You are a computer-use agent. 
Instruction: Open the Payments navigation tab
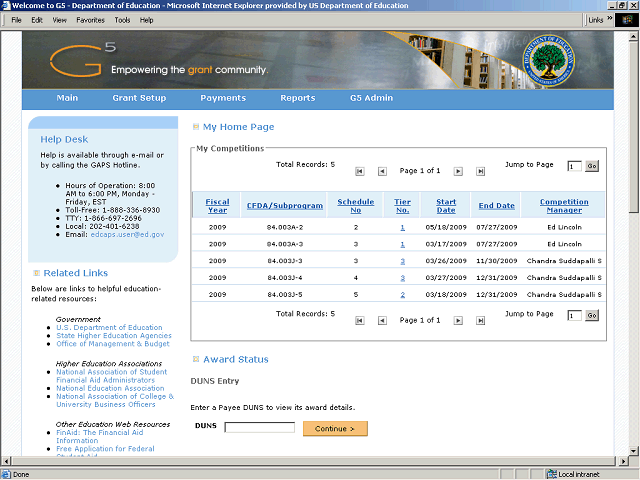coord(223,98)
